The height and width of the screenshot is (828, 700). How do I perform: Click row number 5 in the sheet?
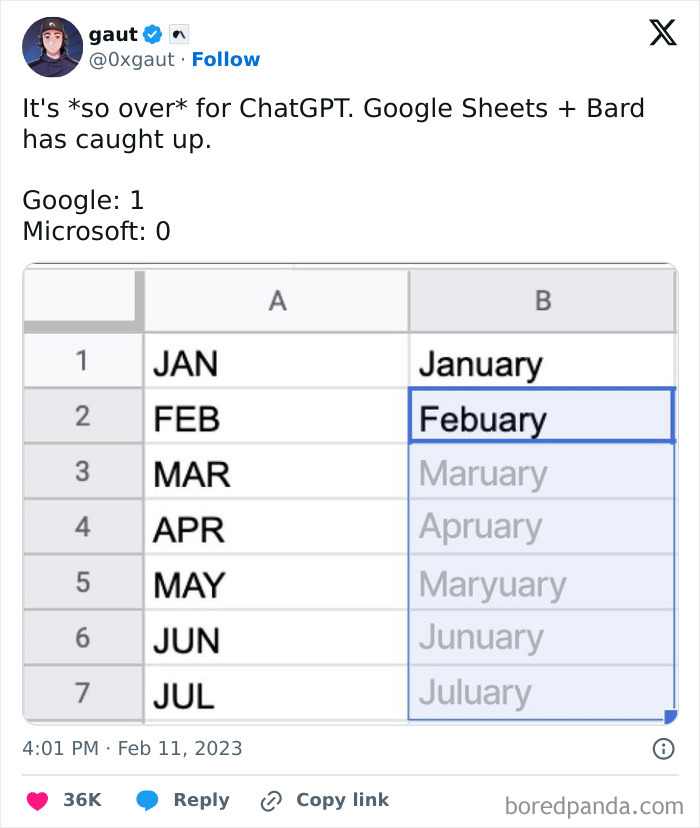(x=83, y=583)
